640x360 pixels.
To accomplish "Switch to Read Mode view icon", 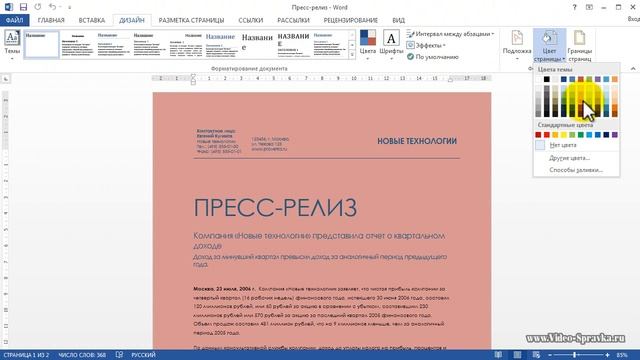I will (498, 355).
